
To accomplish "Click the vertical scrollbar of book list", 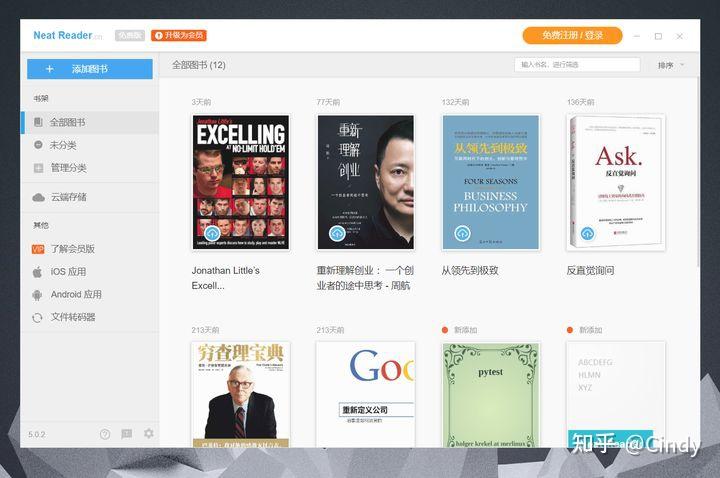I will 698,172.
